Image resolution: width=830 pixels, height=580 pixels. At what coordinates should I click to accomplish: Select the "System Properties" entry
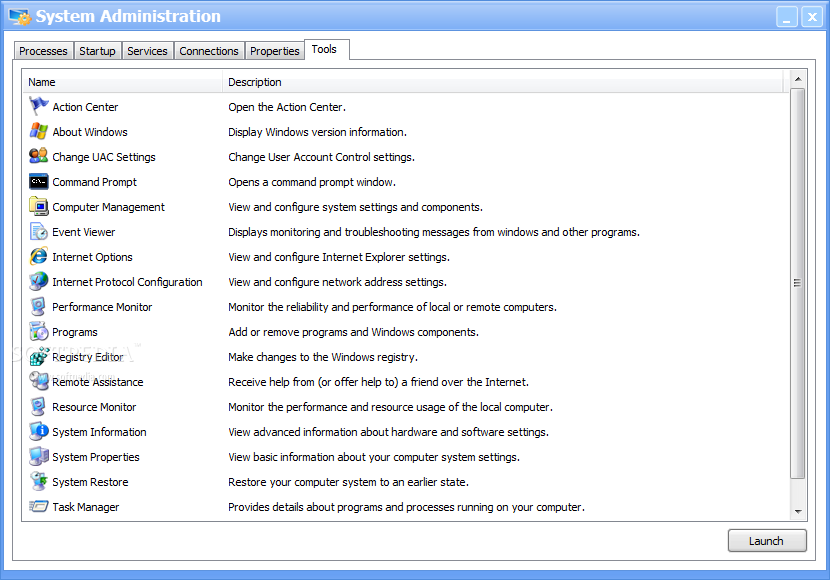click(95, 457)
